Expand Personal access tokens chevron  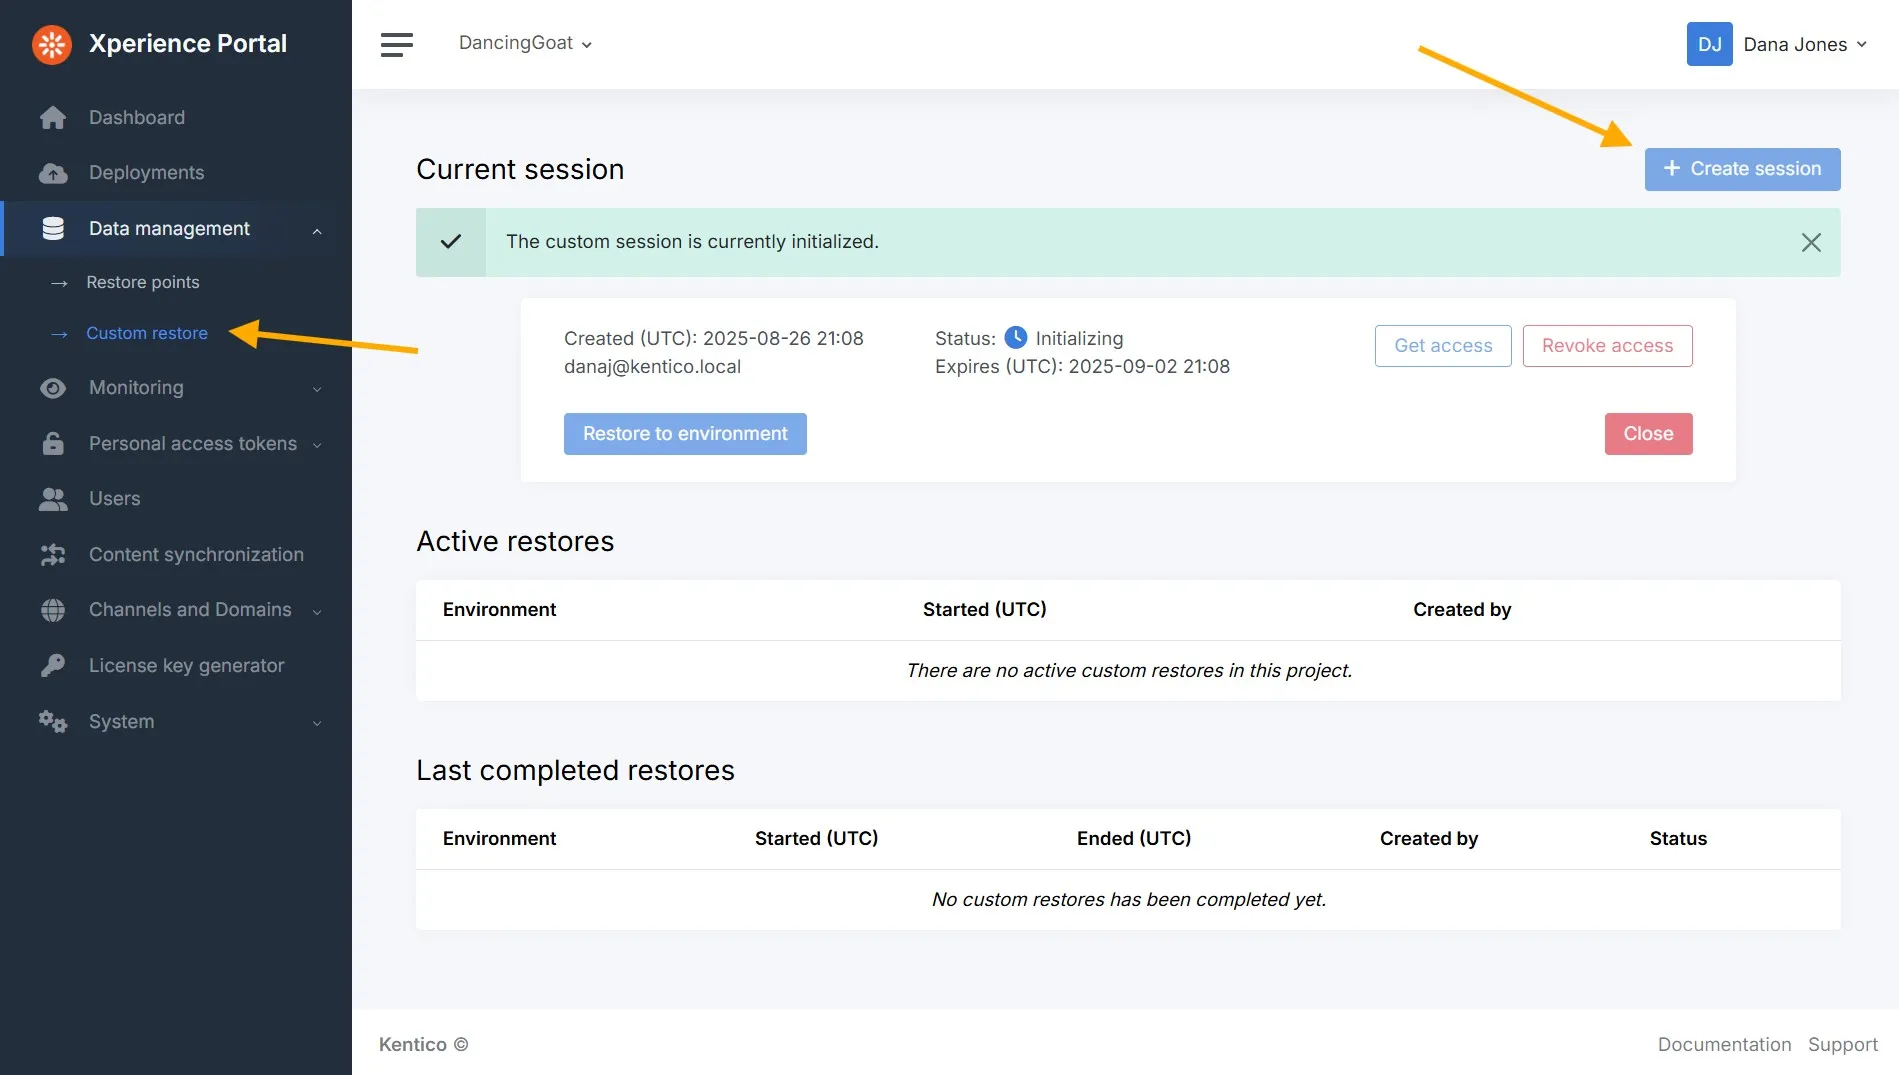[317, 445]
